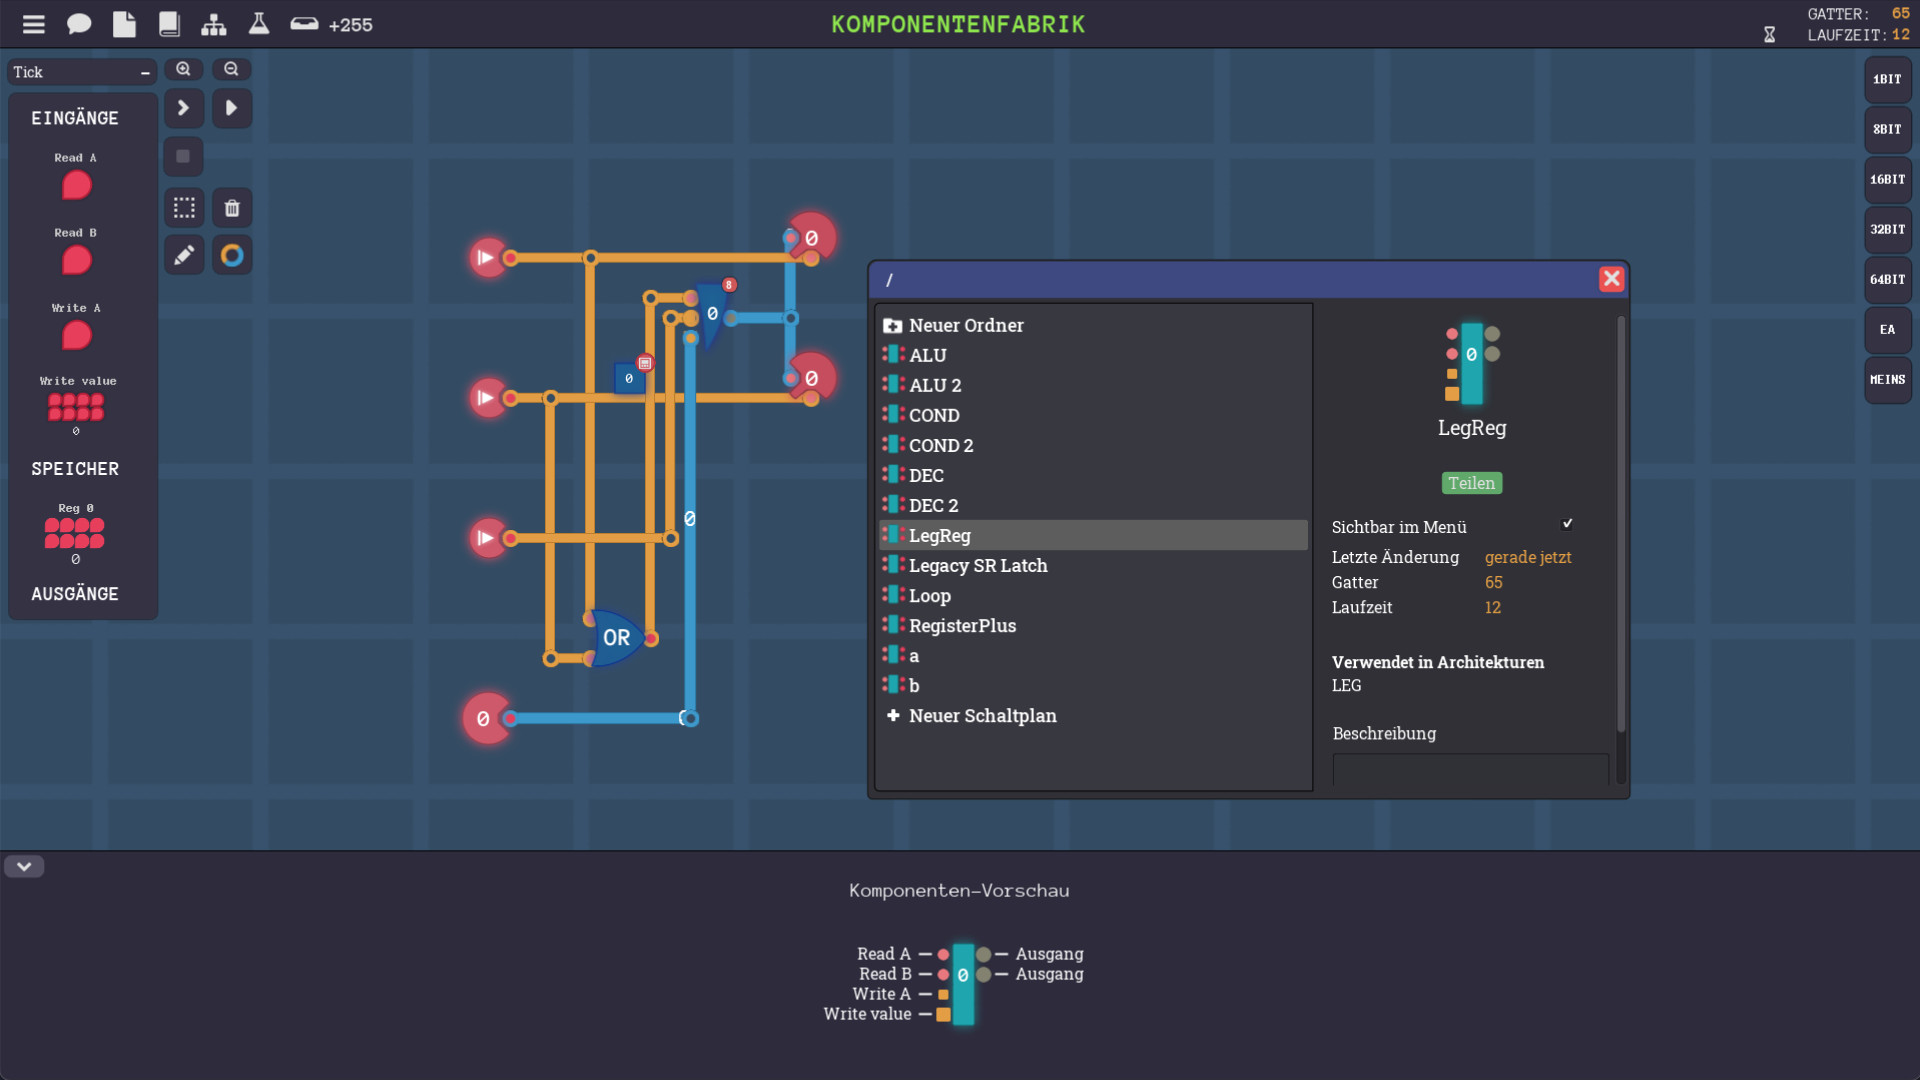Select the rectangular selection tool
This screenshot has height=1080, width=1920.
point(184,208)
